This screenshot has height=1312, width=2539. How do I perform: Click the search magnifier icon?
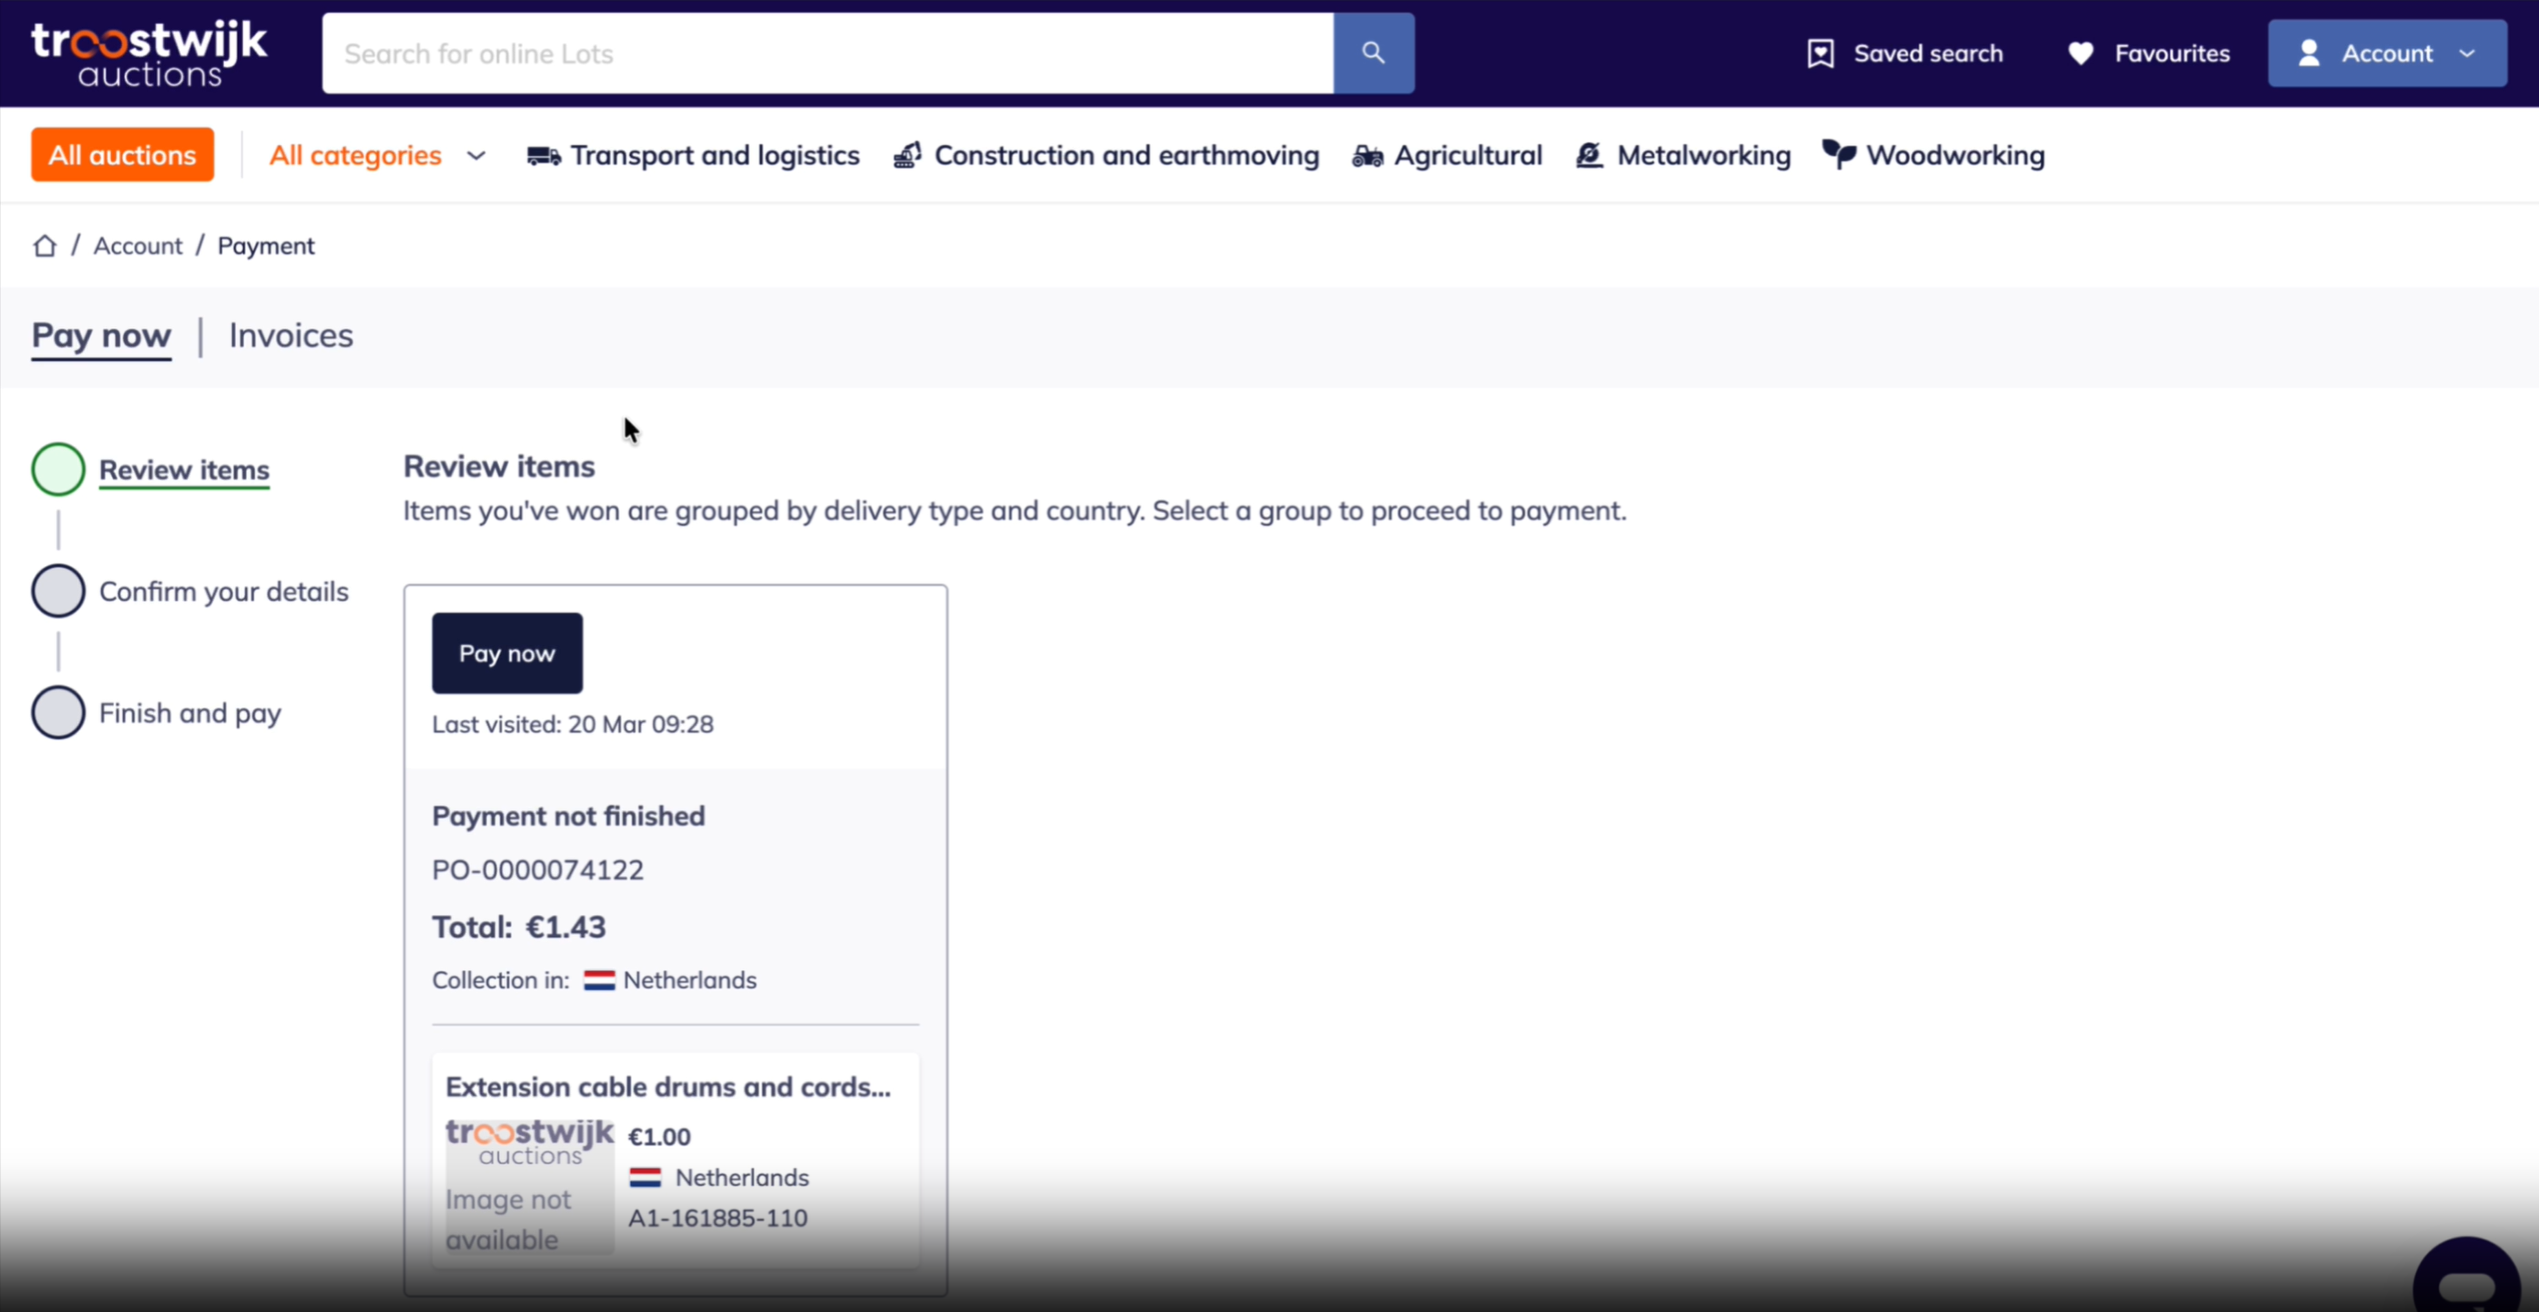click(x=1372, y=52)
